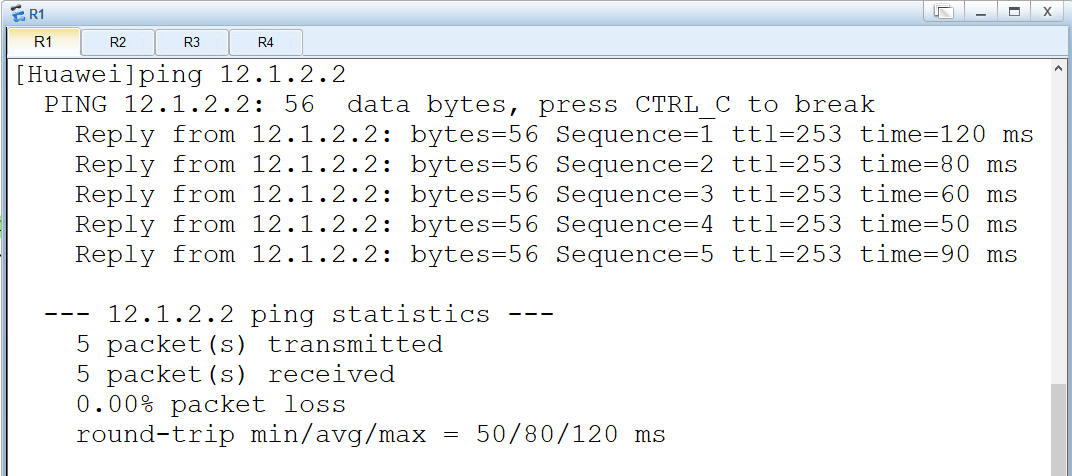Click the empty scrollbar track above the thumb

pos(1058,229)
